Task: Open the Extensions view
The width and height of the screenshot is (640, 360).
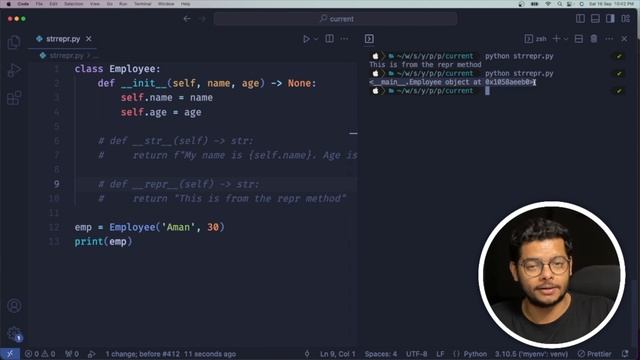Action: [x=14, y=98]
